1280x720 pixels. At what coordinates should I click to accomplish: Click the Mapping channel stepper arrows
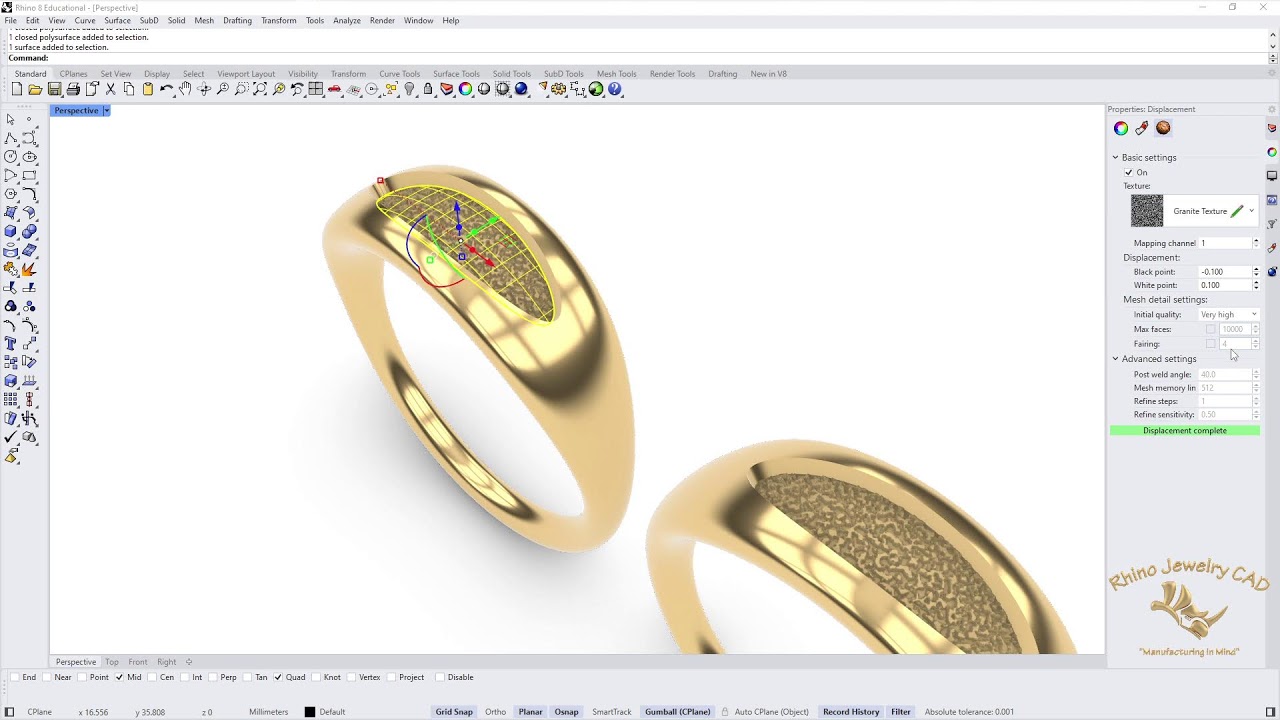[1256, 243]
